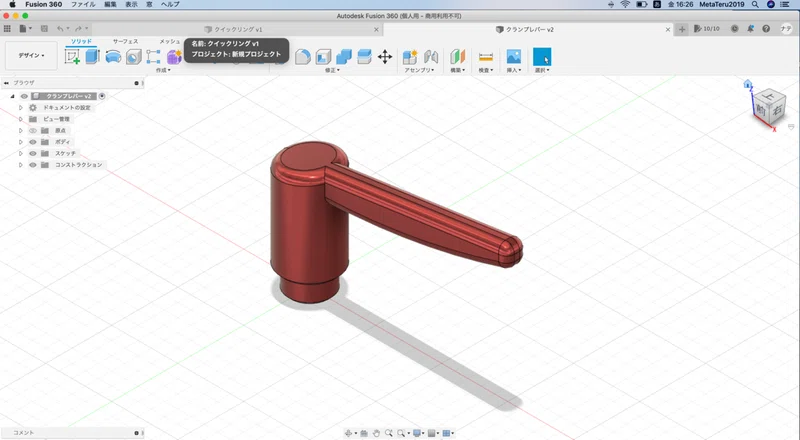The height and width of the screenshot is (440, 800).
Task: Open the 挿入 dropdown menu
Action: (x=514, y=70)
